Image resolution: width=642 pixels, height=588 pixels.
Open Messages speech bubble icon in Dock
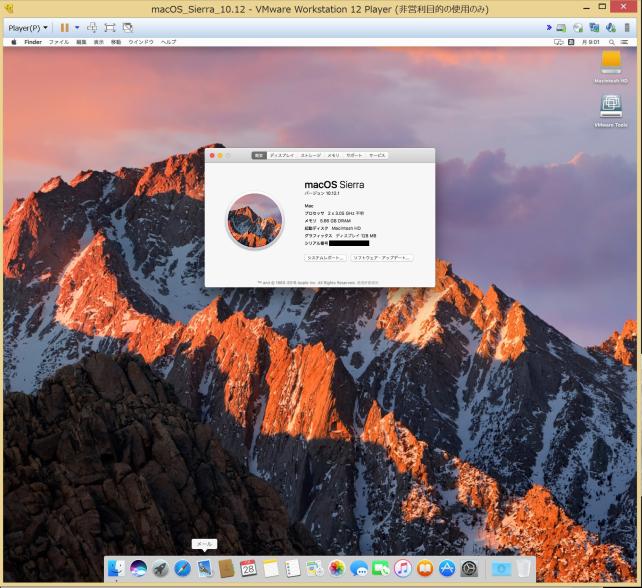coord(359,568)
